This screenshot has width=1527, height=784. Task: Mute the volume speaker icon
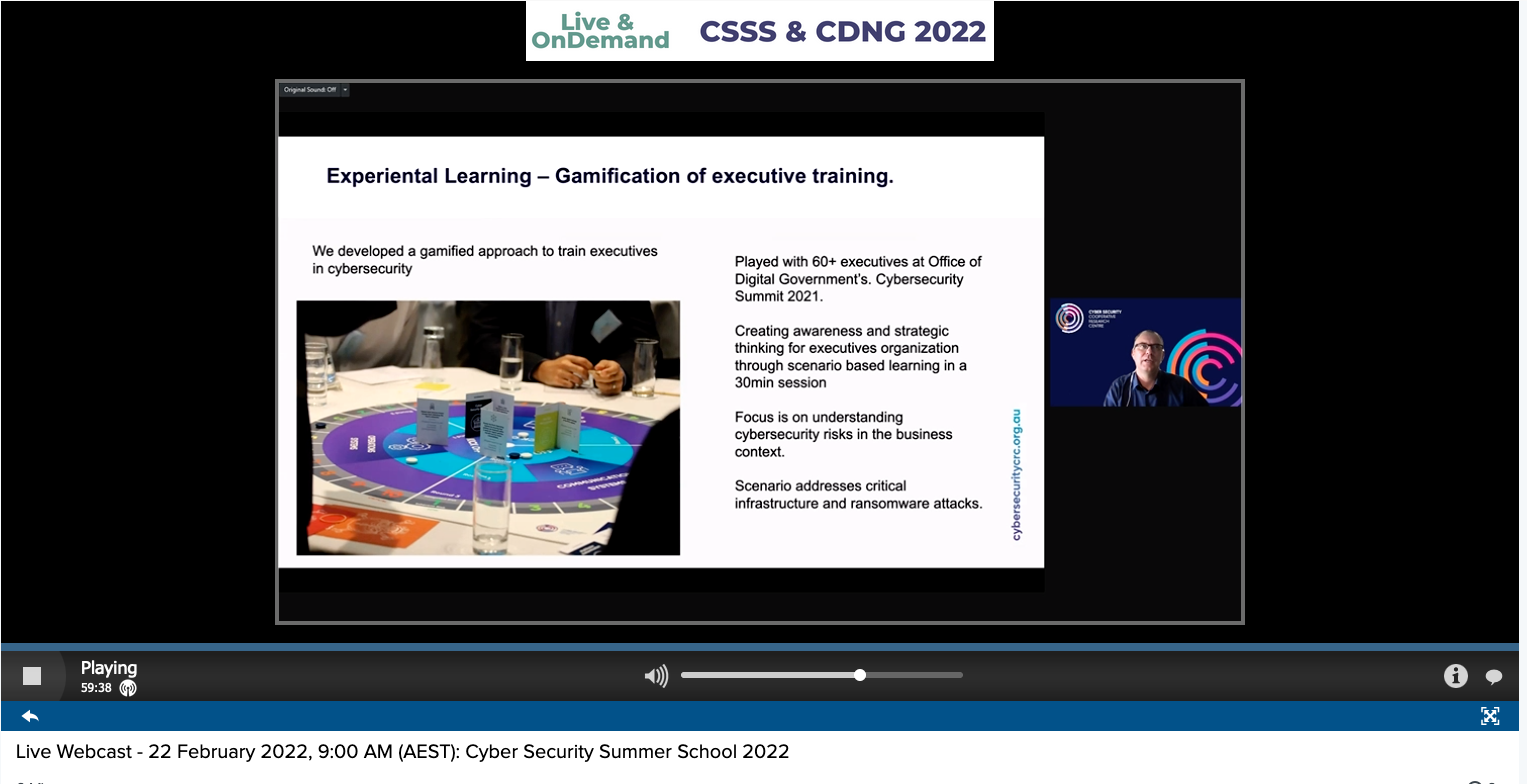tap(655, 677)
